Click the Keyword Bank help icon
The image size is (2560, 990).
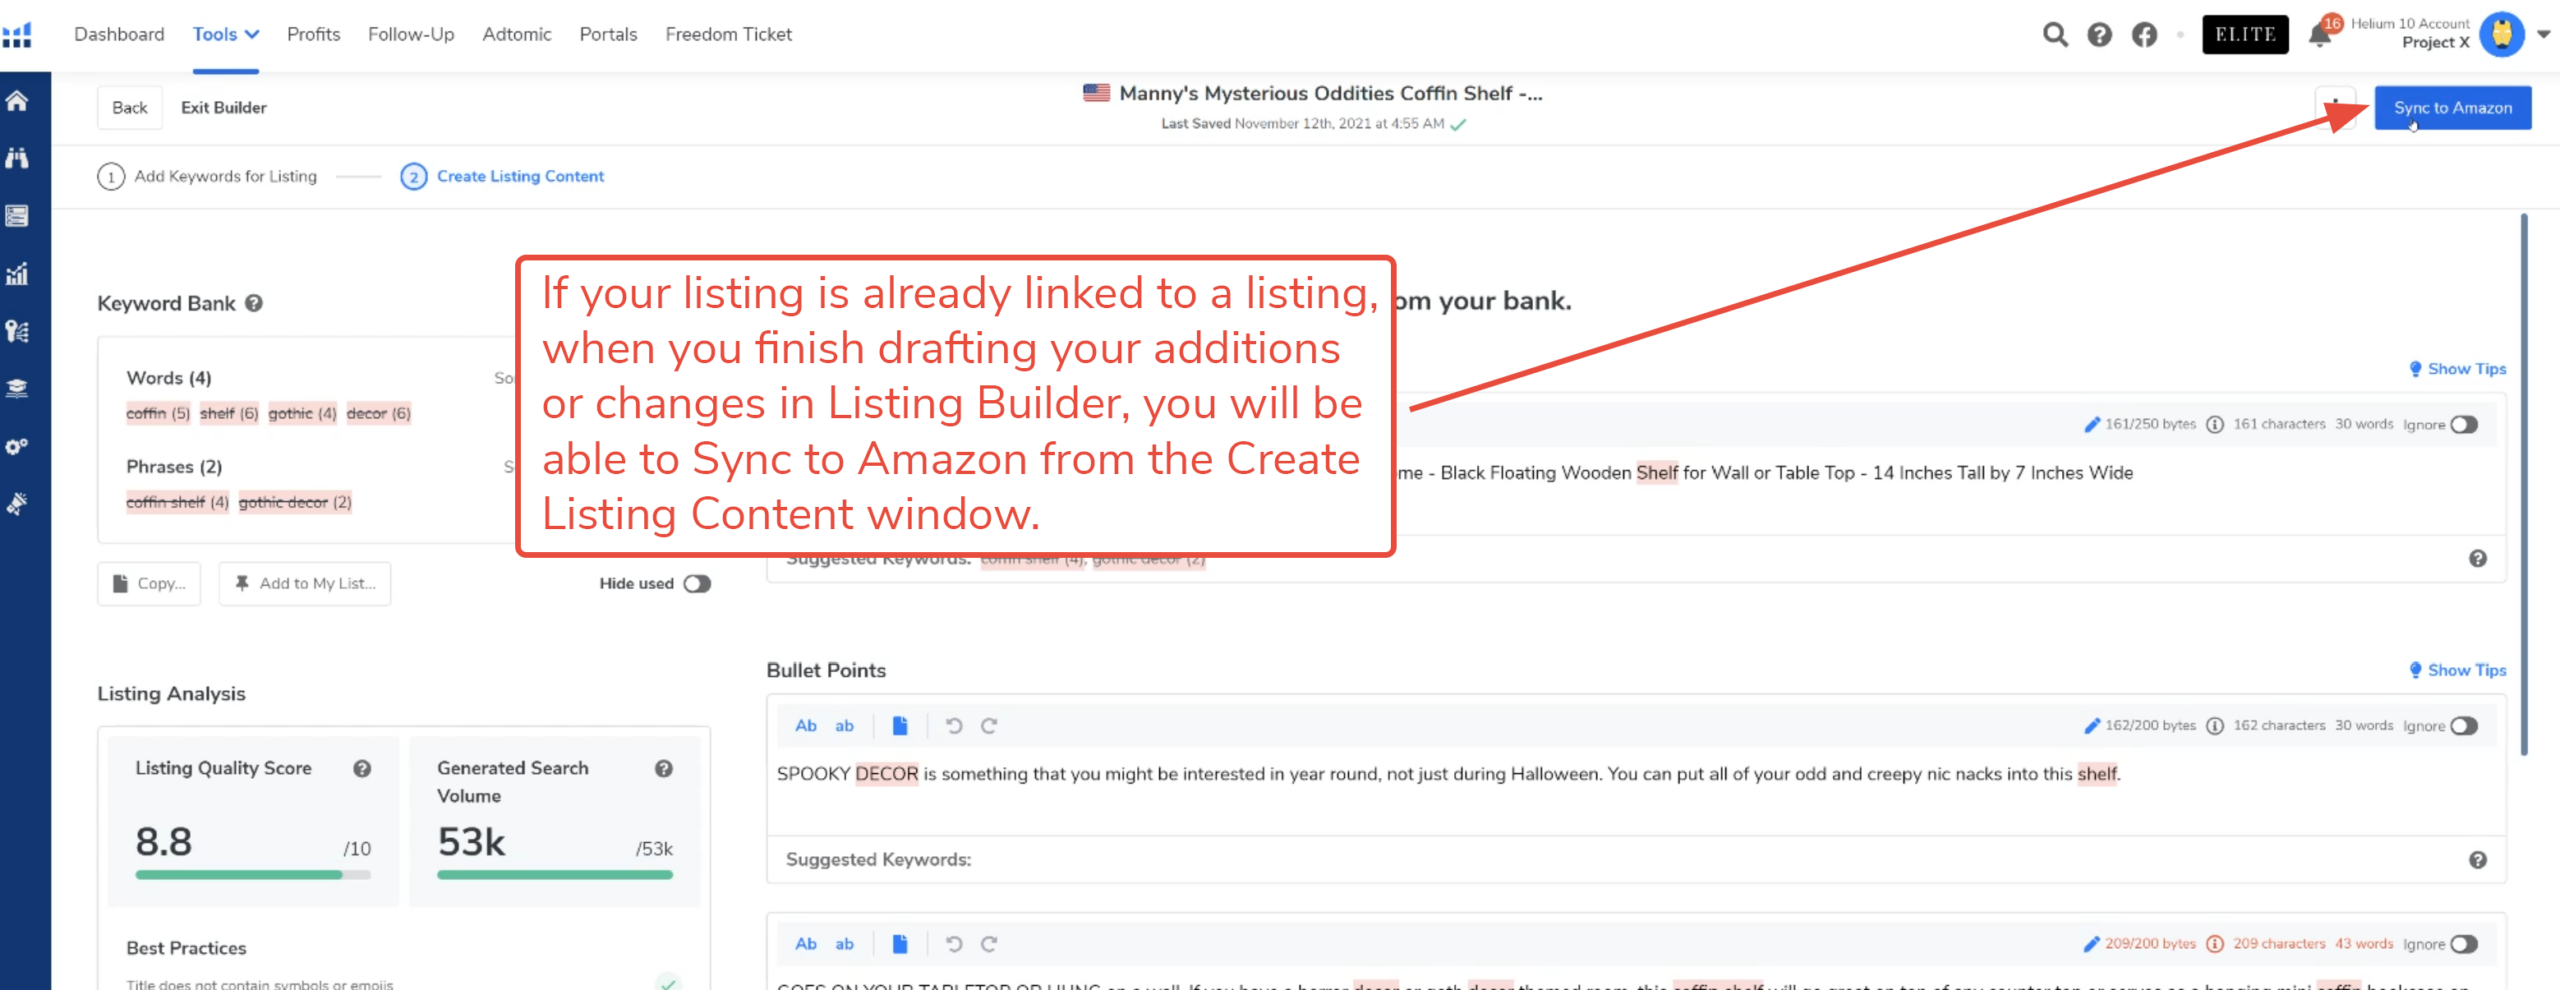[254, 303]
